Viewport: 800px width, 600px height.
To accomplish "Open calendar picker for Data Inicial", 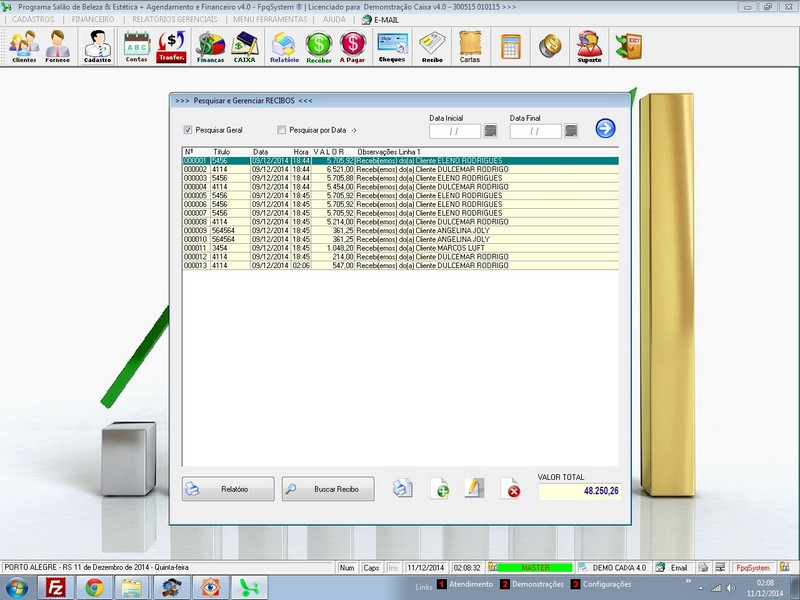I will tap(490, 131).
